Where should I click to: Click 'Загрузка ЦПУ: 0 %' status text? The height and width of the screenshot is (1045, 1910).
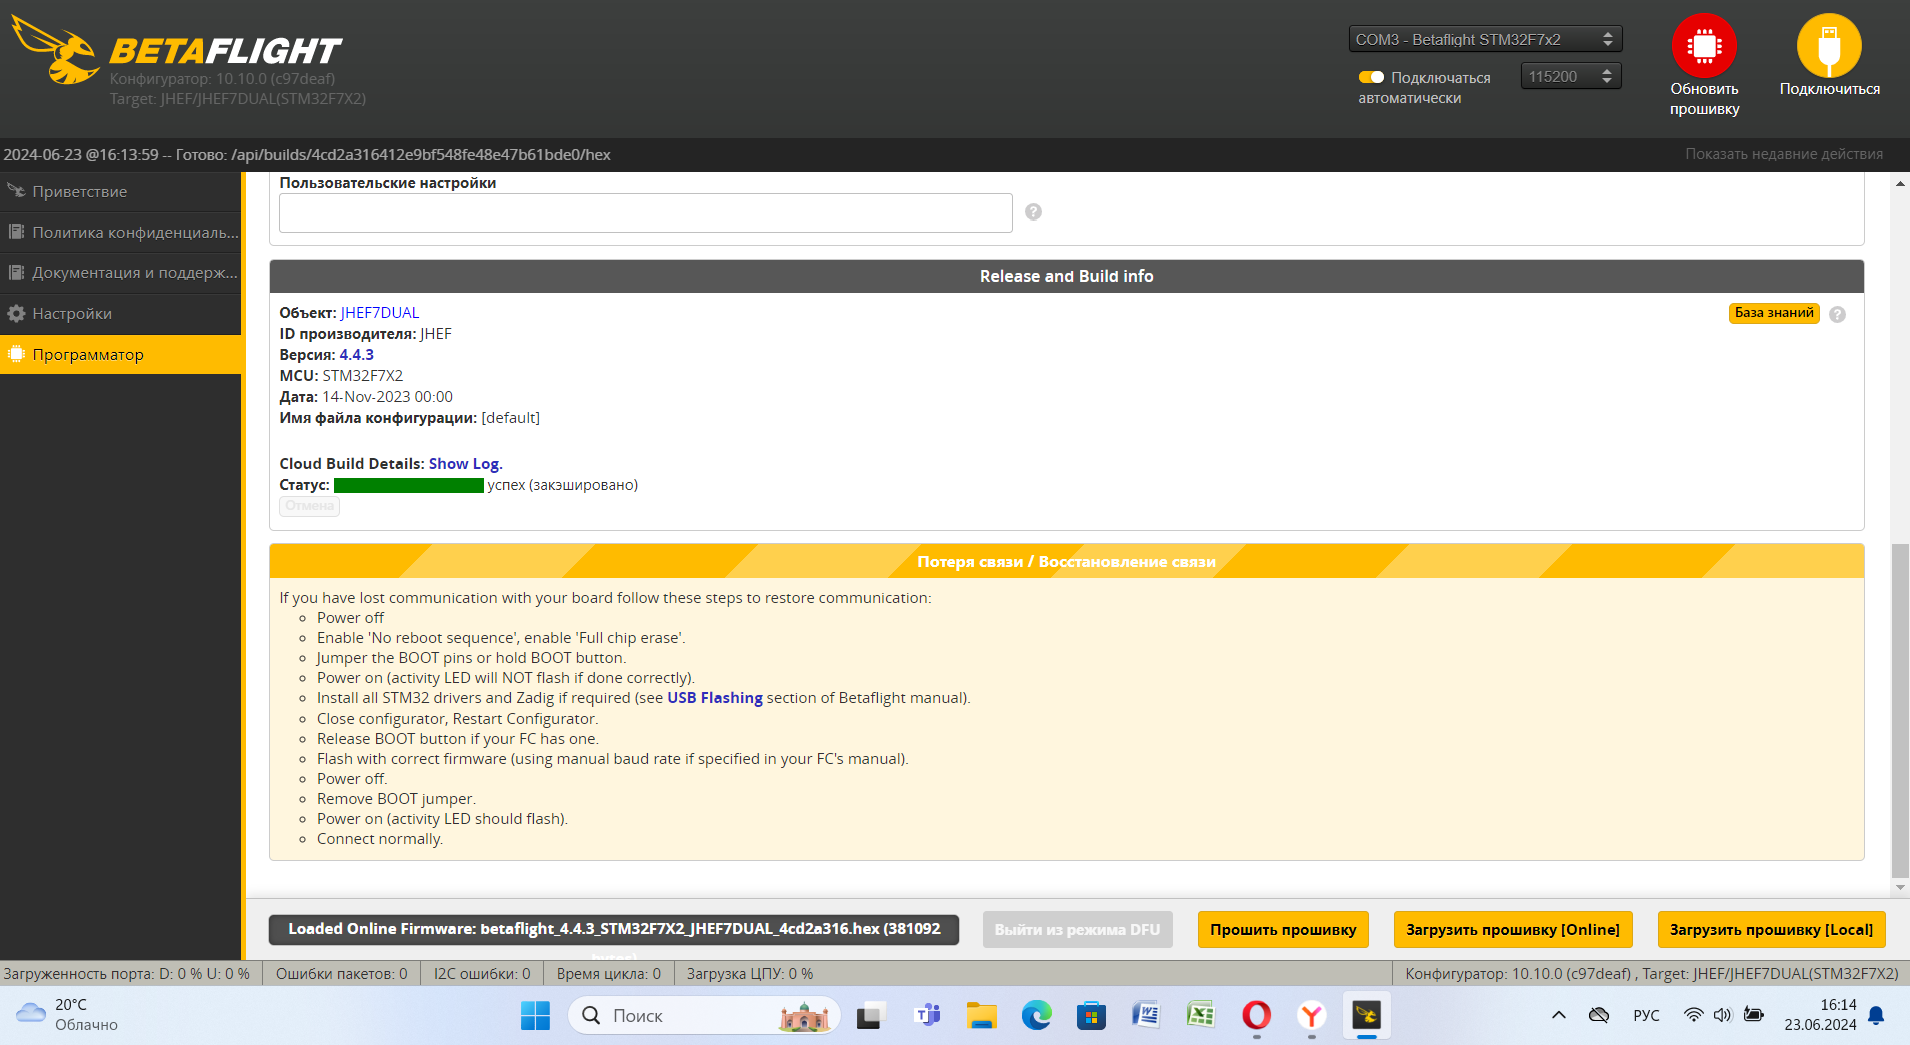click(x=750, y=973)
